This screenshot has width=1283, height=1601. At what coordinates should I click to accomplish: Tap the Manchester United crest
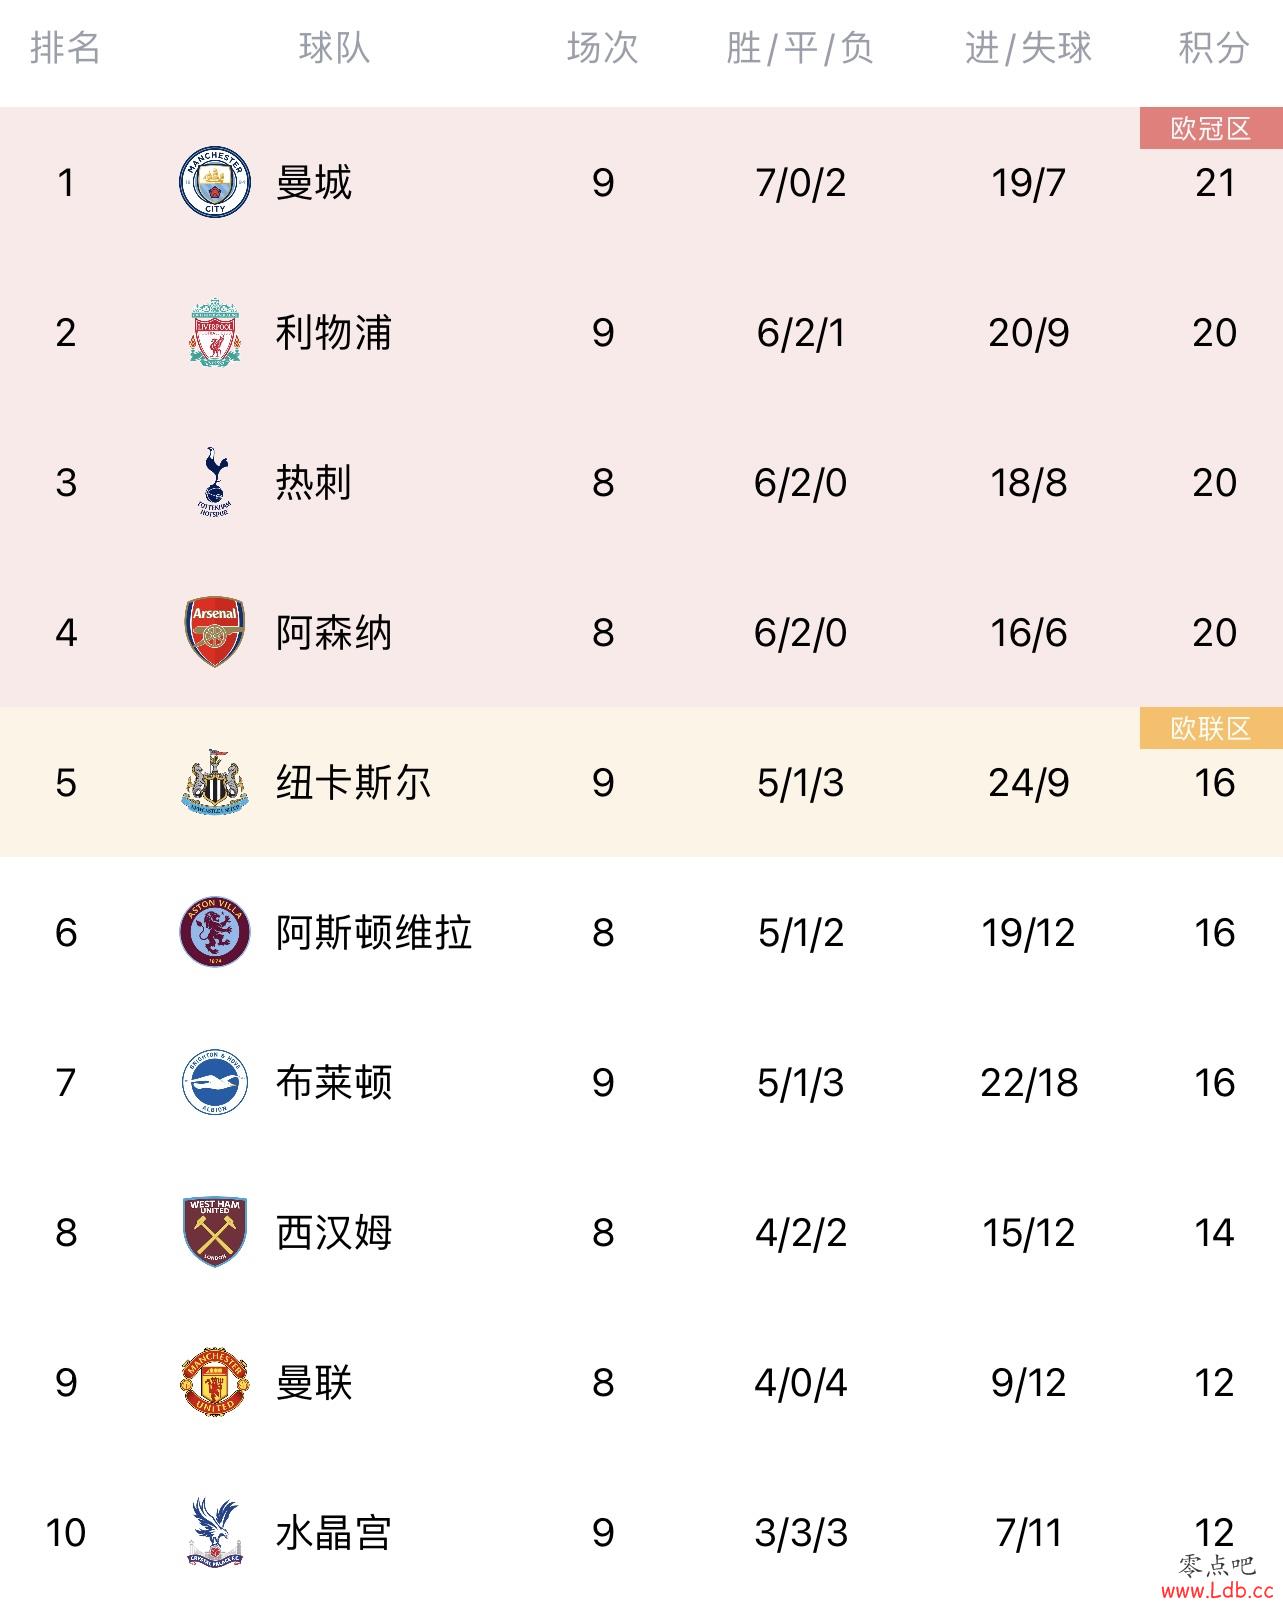[x=214, y=1382]
